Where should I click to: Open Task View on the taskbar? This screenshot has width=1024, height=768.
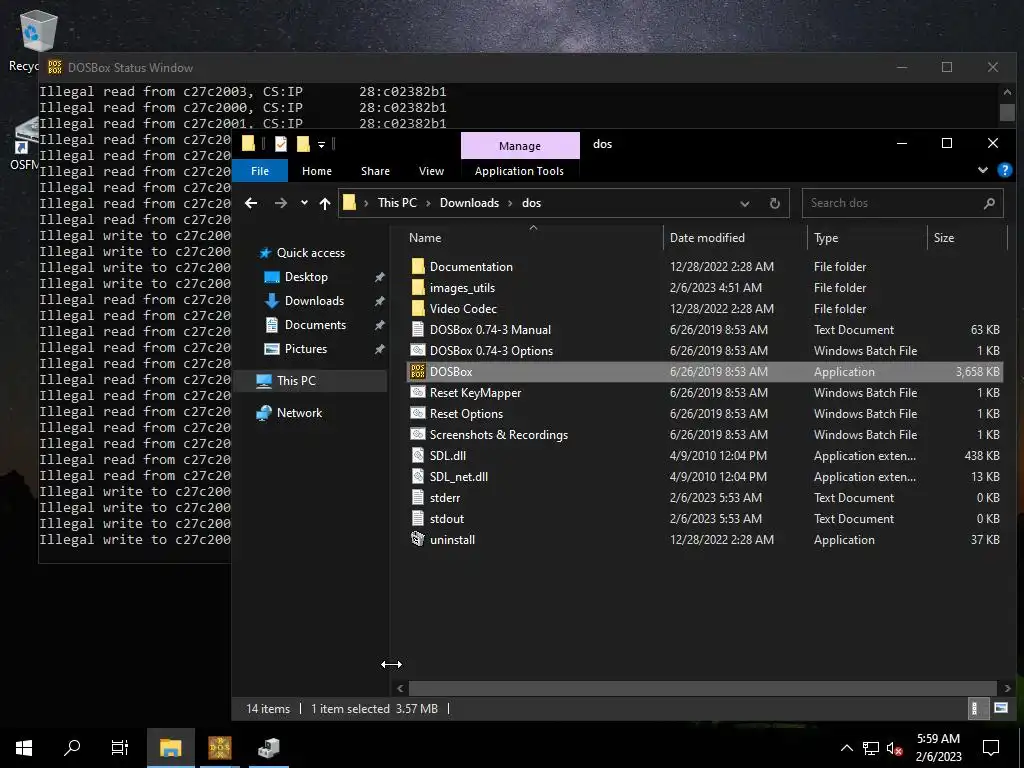[120, 747]
